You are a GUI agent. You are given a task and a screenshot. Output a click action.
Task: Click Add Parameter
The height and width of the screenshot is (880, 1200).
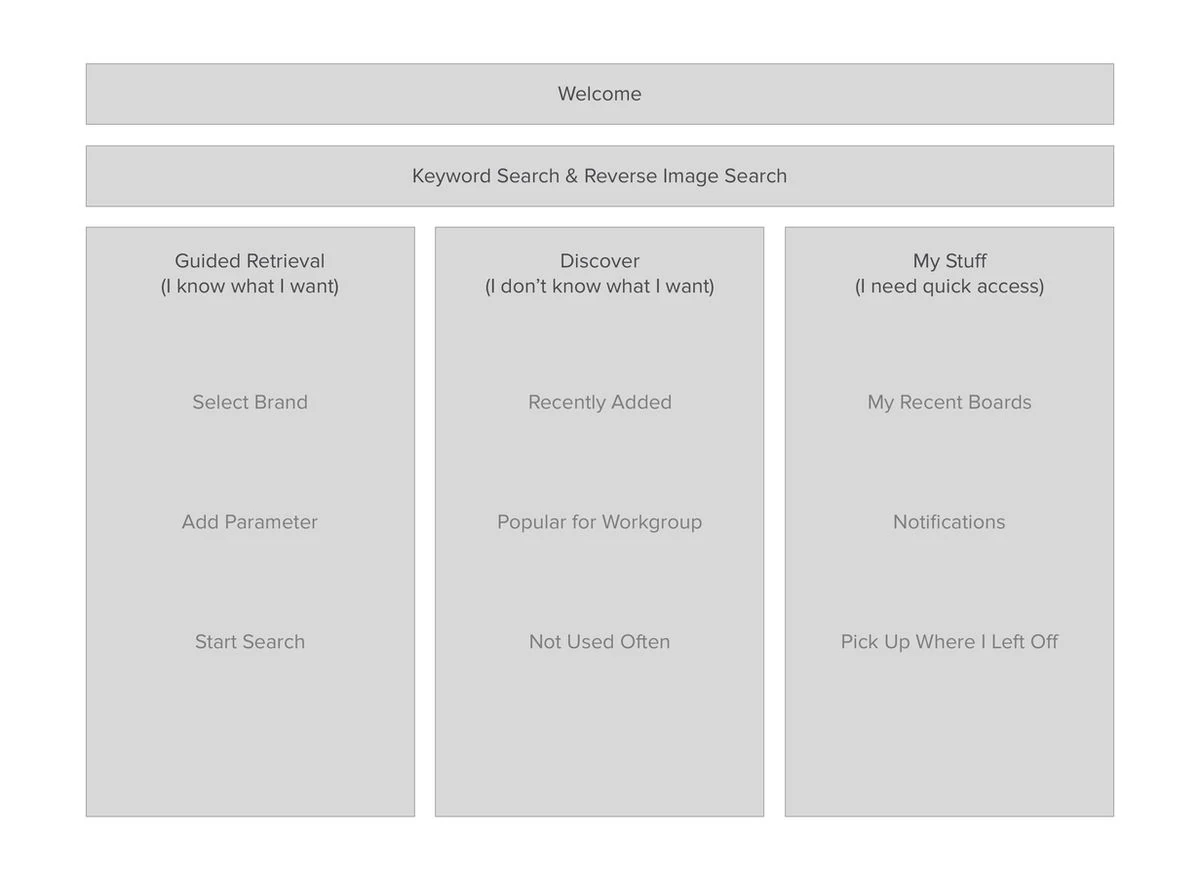(x=250, y=522)
